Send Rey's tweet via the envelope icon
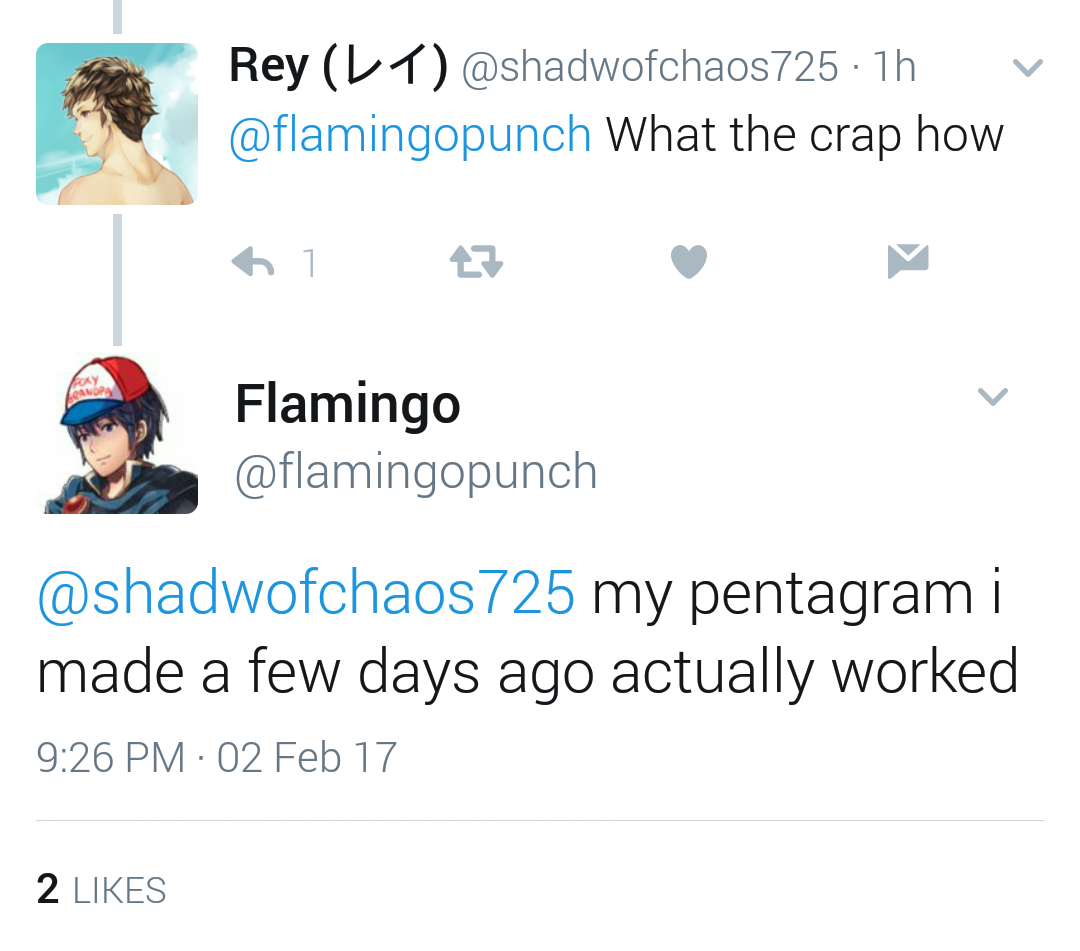Screen dimensions: 1080x951 pyautogui.click(x=908, y=260)
